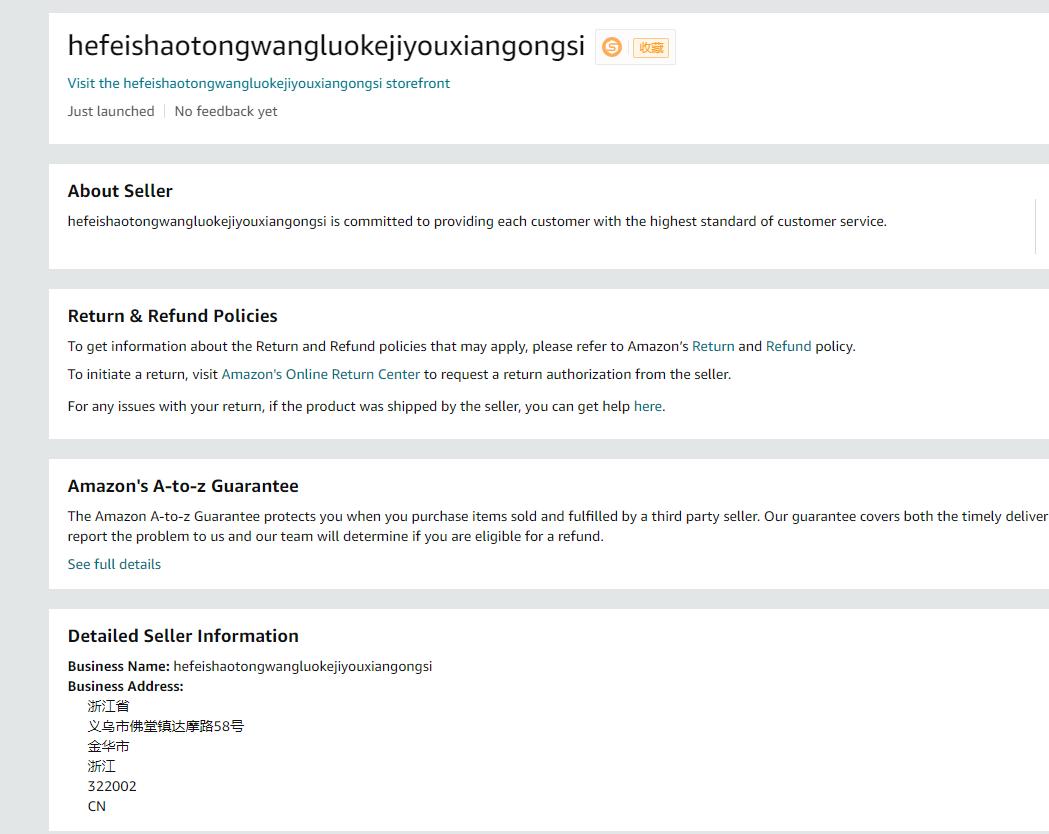1049x834 pixels.
Task: Go to Amazon's Online Return Center
Action: coord(320,374)
